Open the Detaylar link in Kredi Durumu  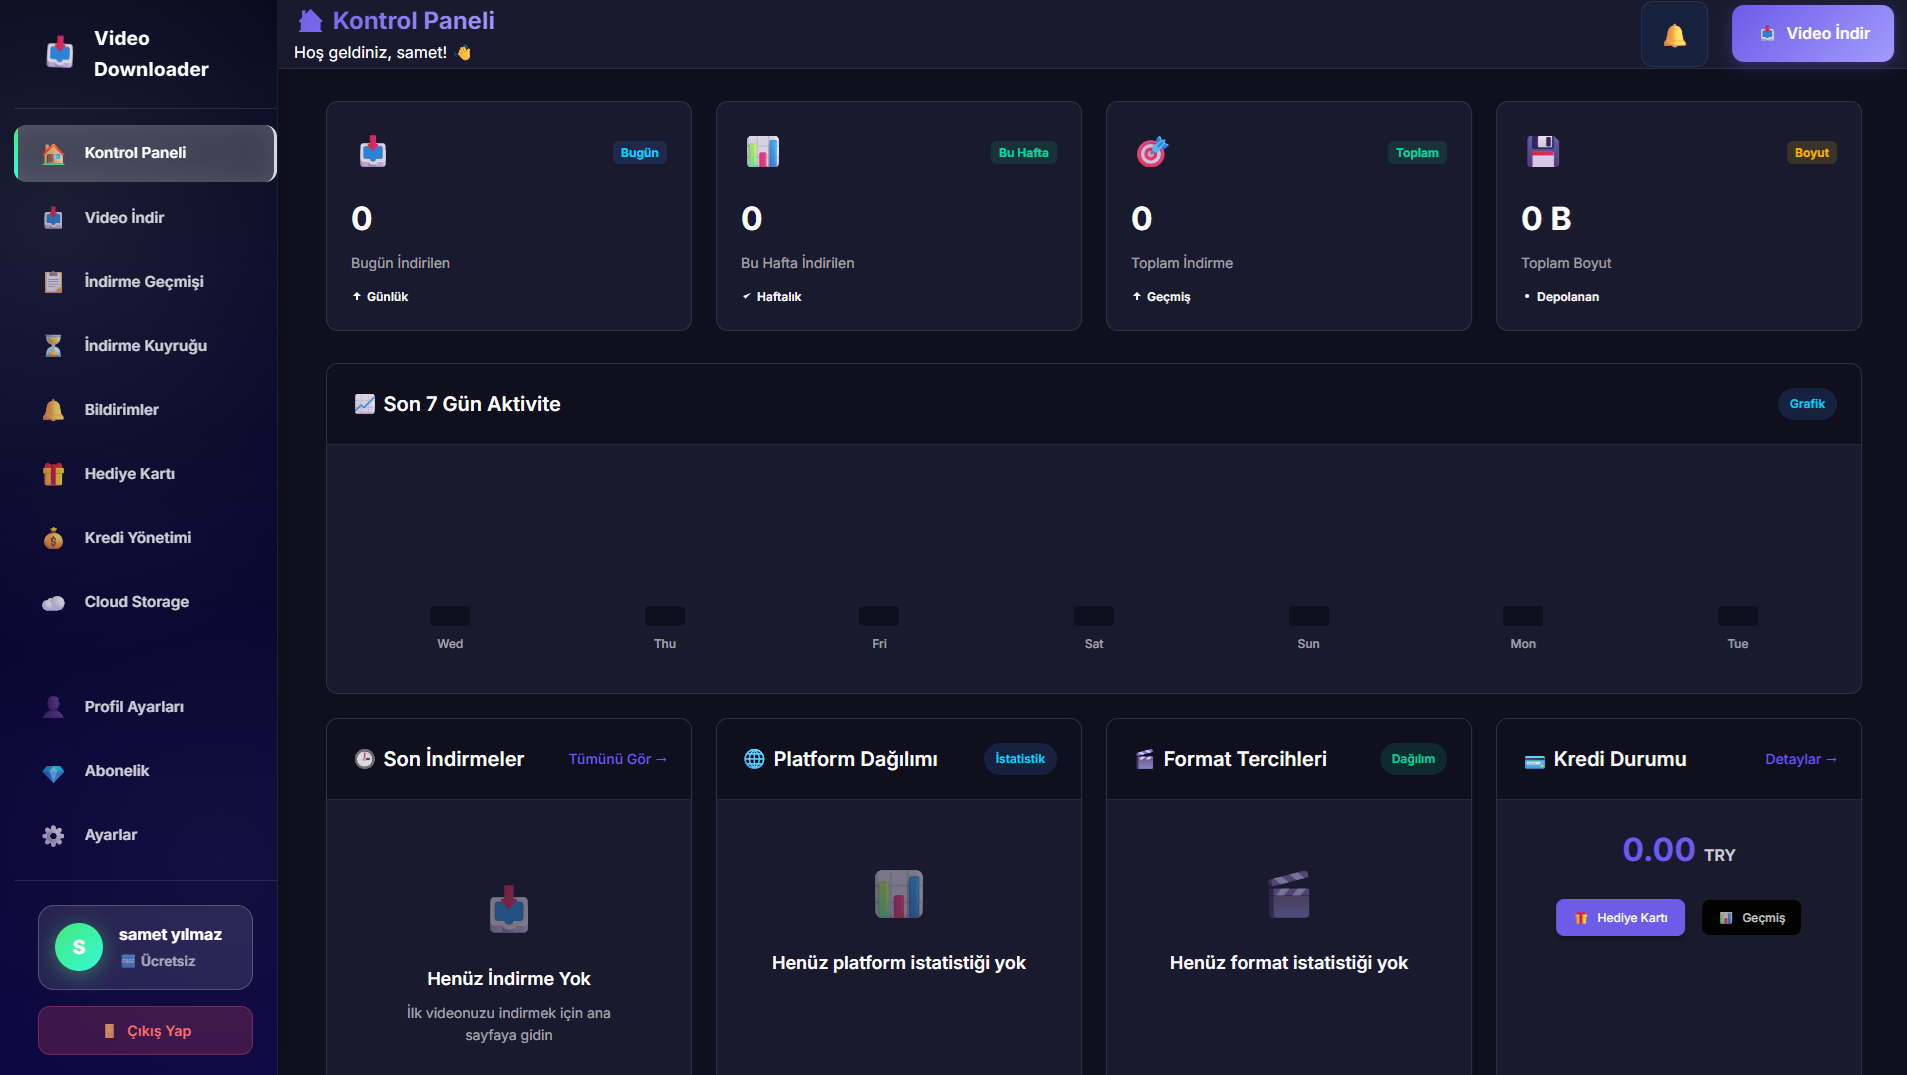coord(1800,759)
